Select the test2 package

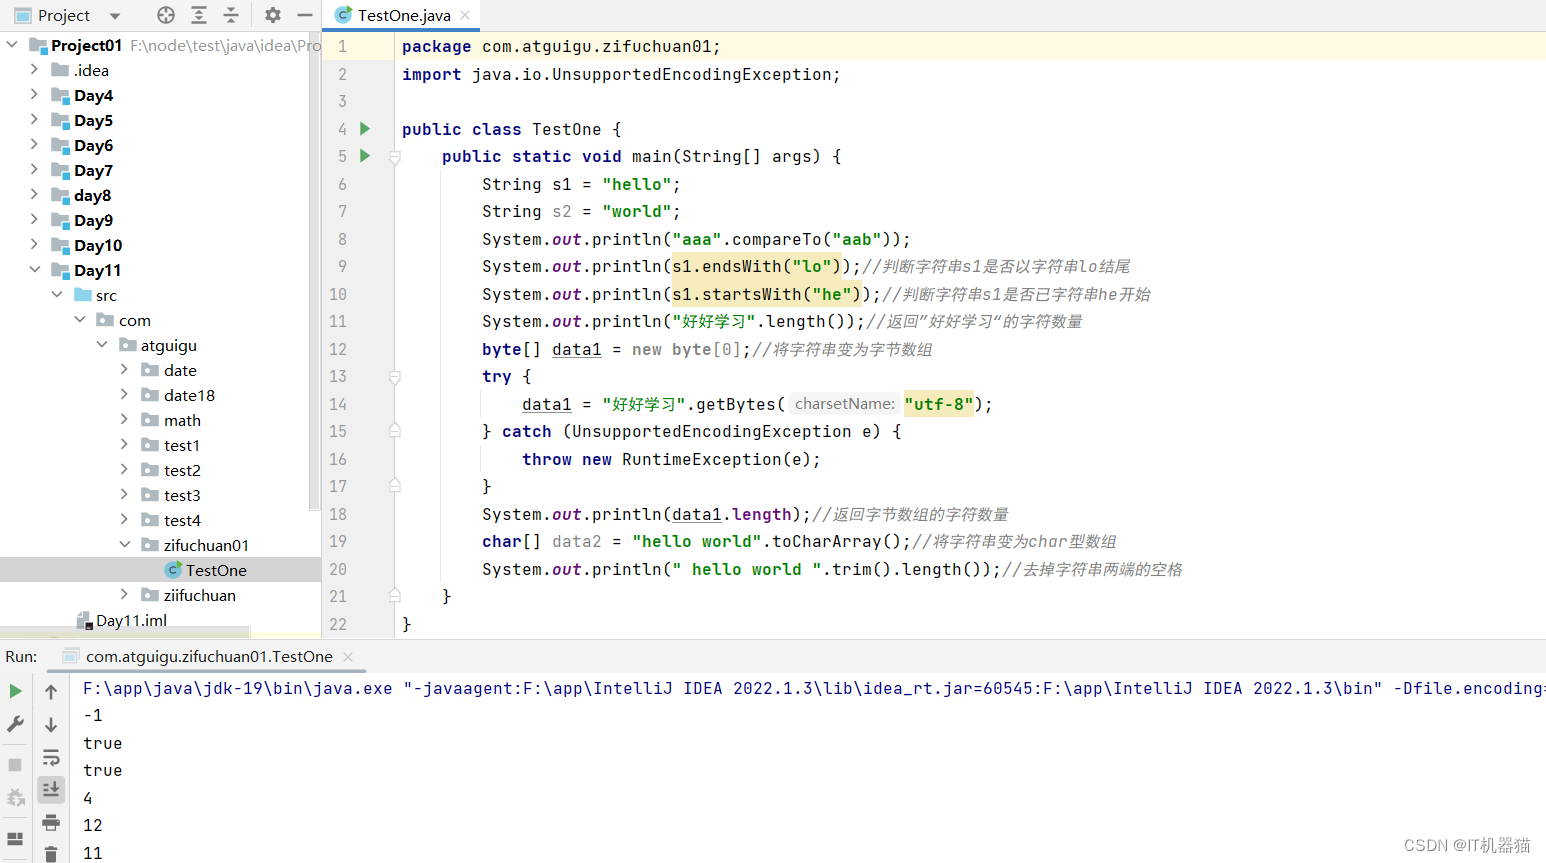(182, 470)
